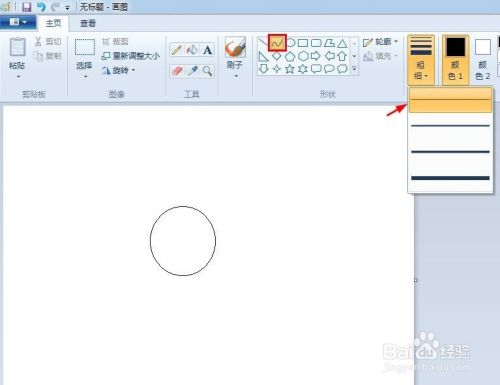Expand the full shapes gallery
The image size is (500, 385).
[x=354, y=69]
